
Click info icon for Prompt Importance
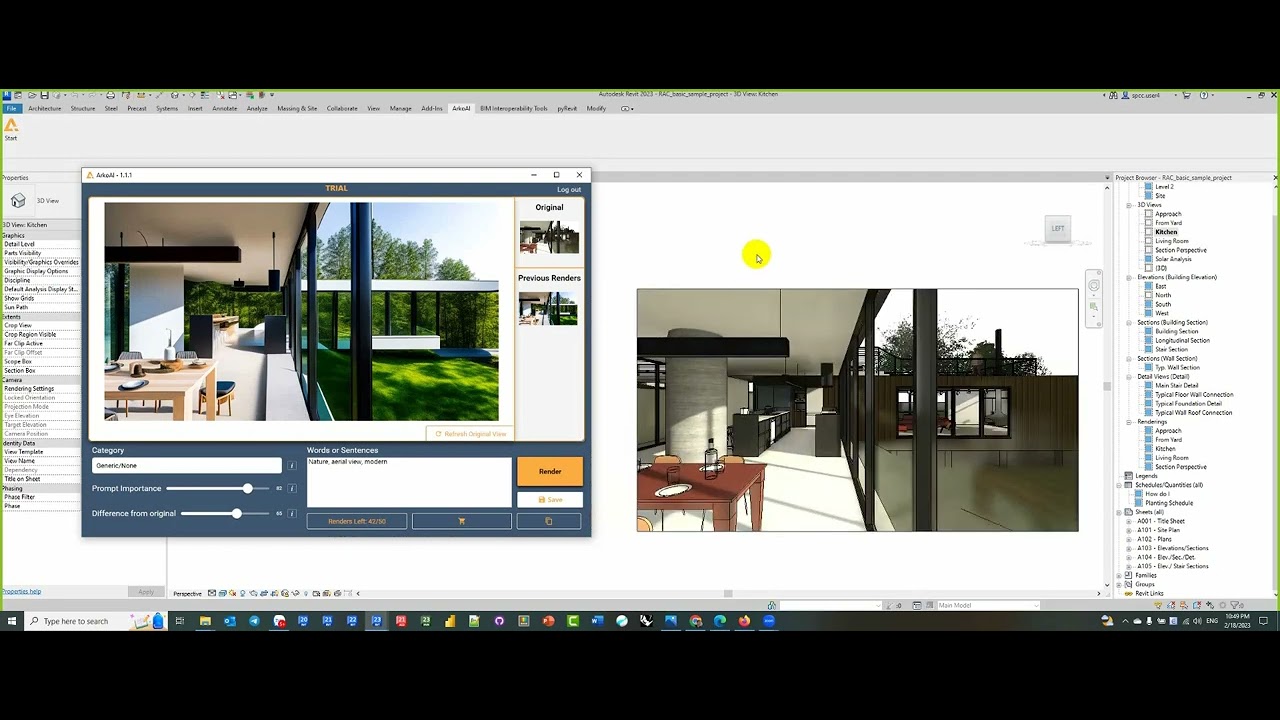[292, 489]
